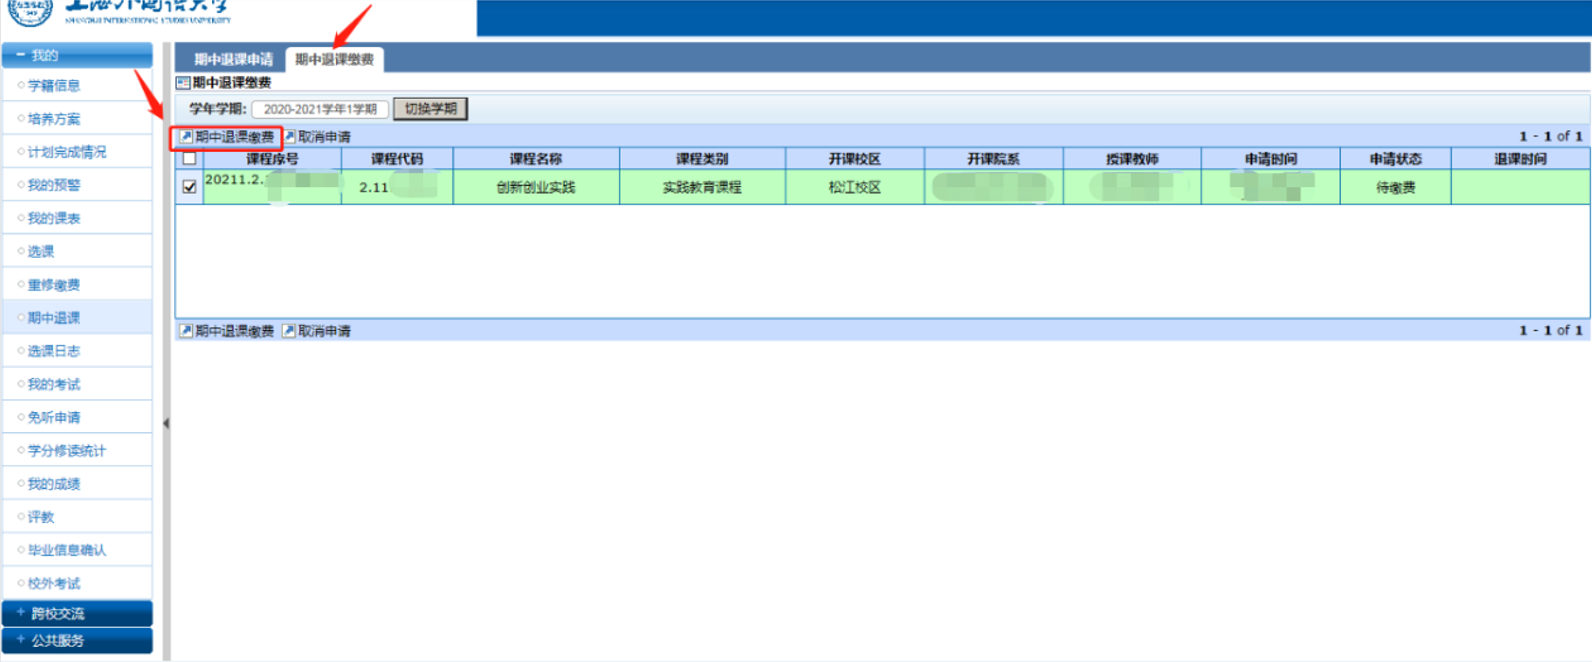Go to 重修缴费 in the sidebar
The height and width of the screenshot is (662, 1592).
pos(54,285)
